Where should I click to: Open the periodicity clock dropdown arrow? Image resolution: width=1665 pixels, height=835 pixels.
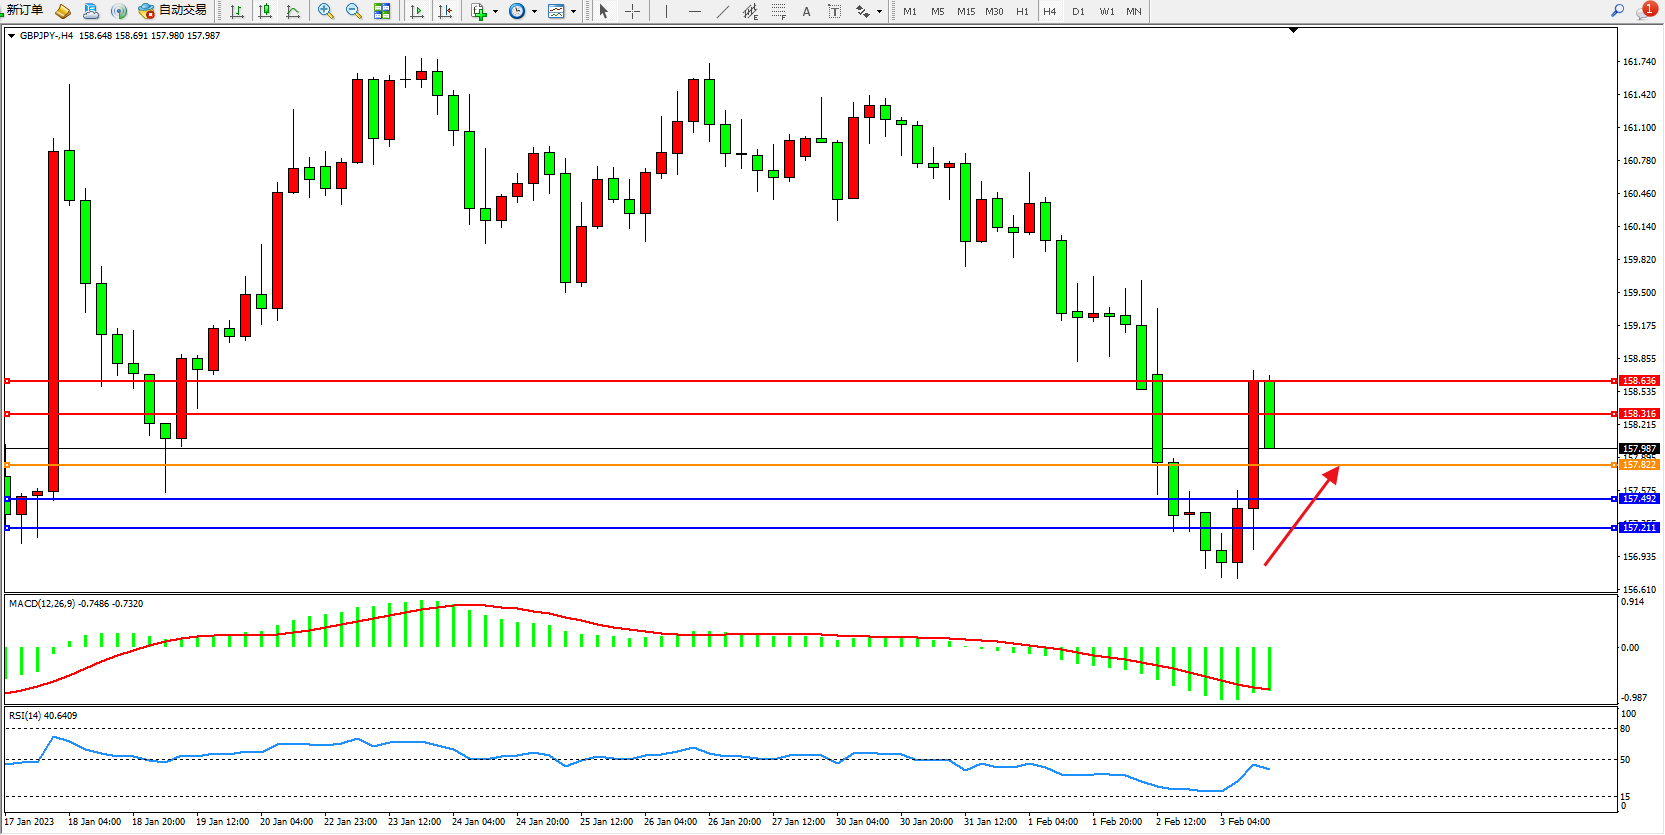point(534,12)
